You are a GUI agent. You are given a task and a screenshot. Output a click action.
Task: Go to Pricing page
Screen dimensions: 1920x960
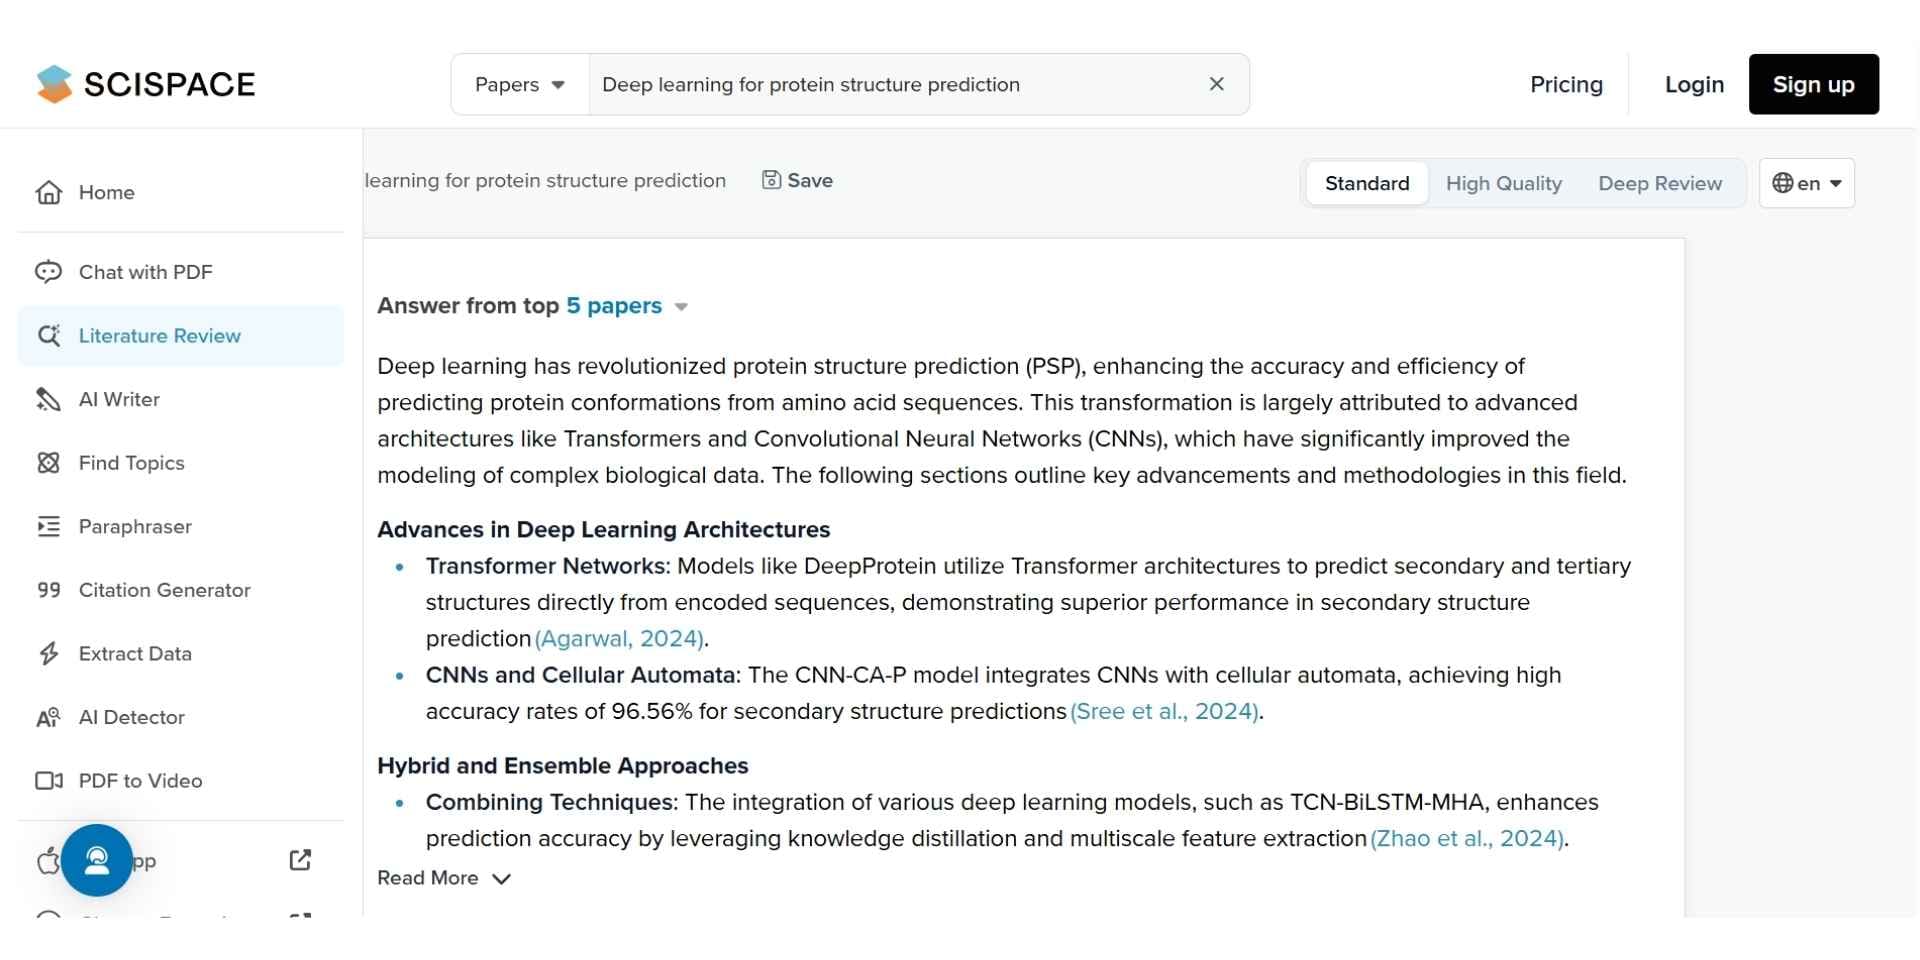(x=1566, y=85)
